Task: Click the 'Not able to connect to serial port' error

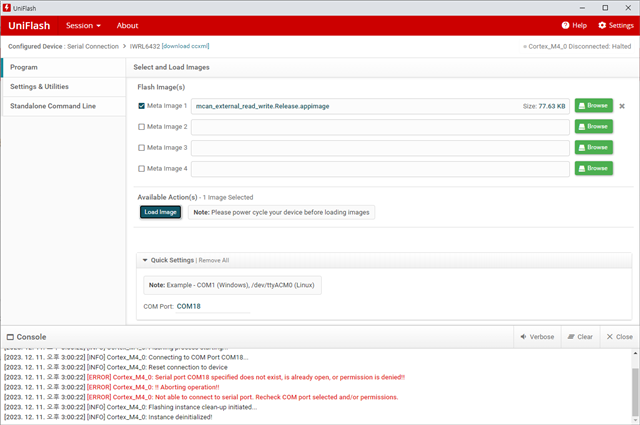Action: [x=201, y=397]
